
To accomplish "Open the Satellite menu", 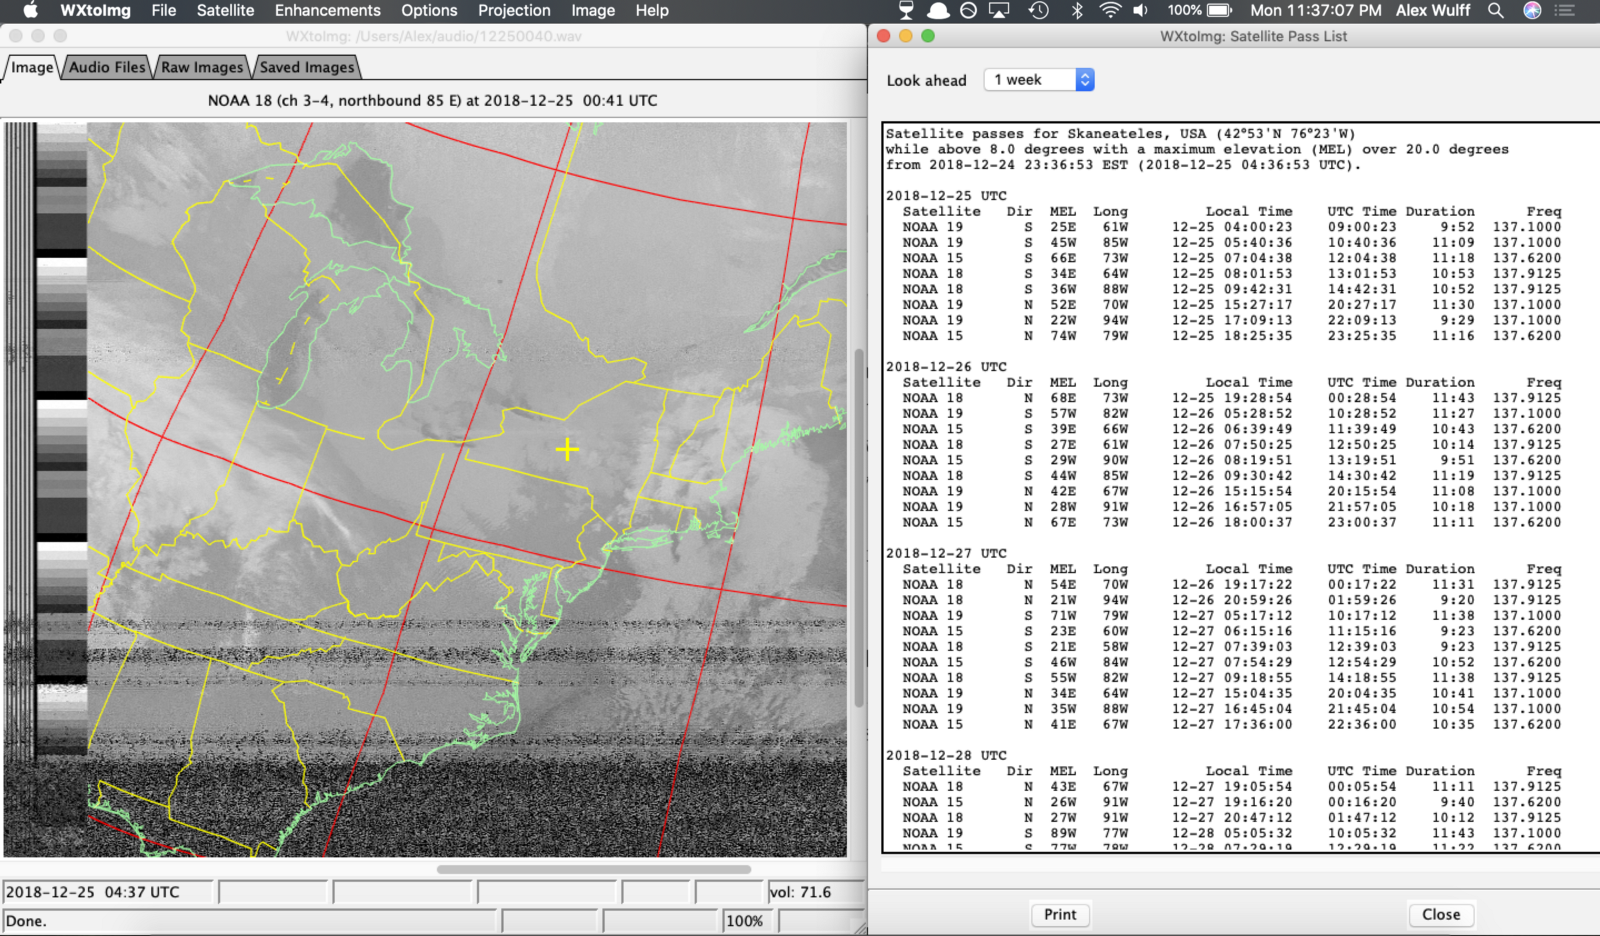I will click(225, 10).
